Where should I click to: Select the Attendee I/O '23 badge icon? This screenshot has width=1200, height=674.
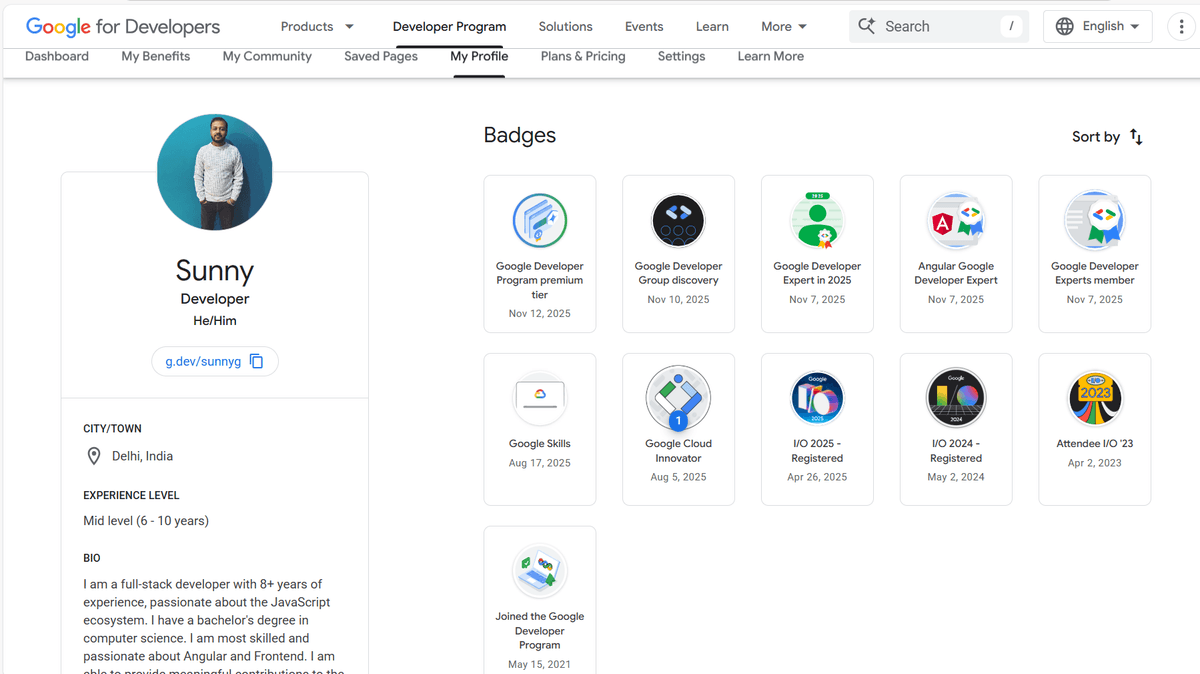click(x=1094, y=398)
